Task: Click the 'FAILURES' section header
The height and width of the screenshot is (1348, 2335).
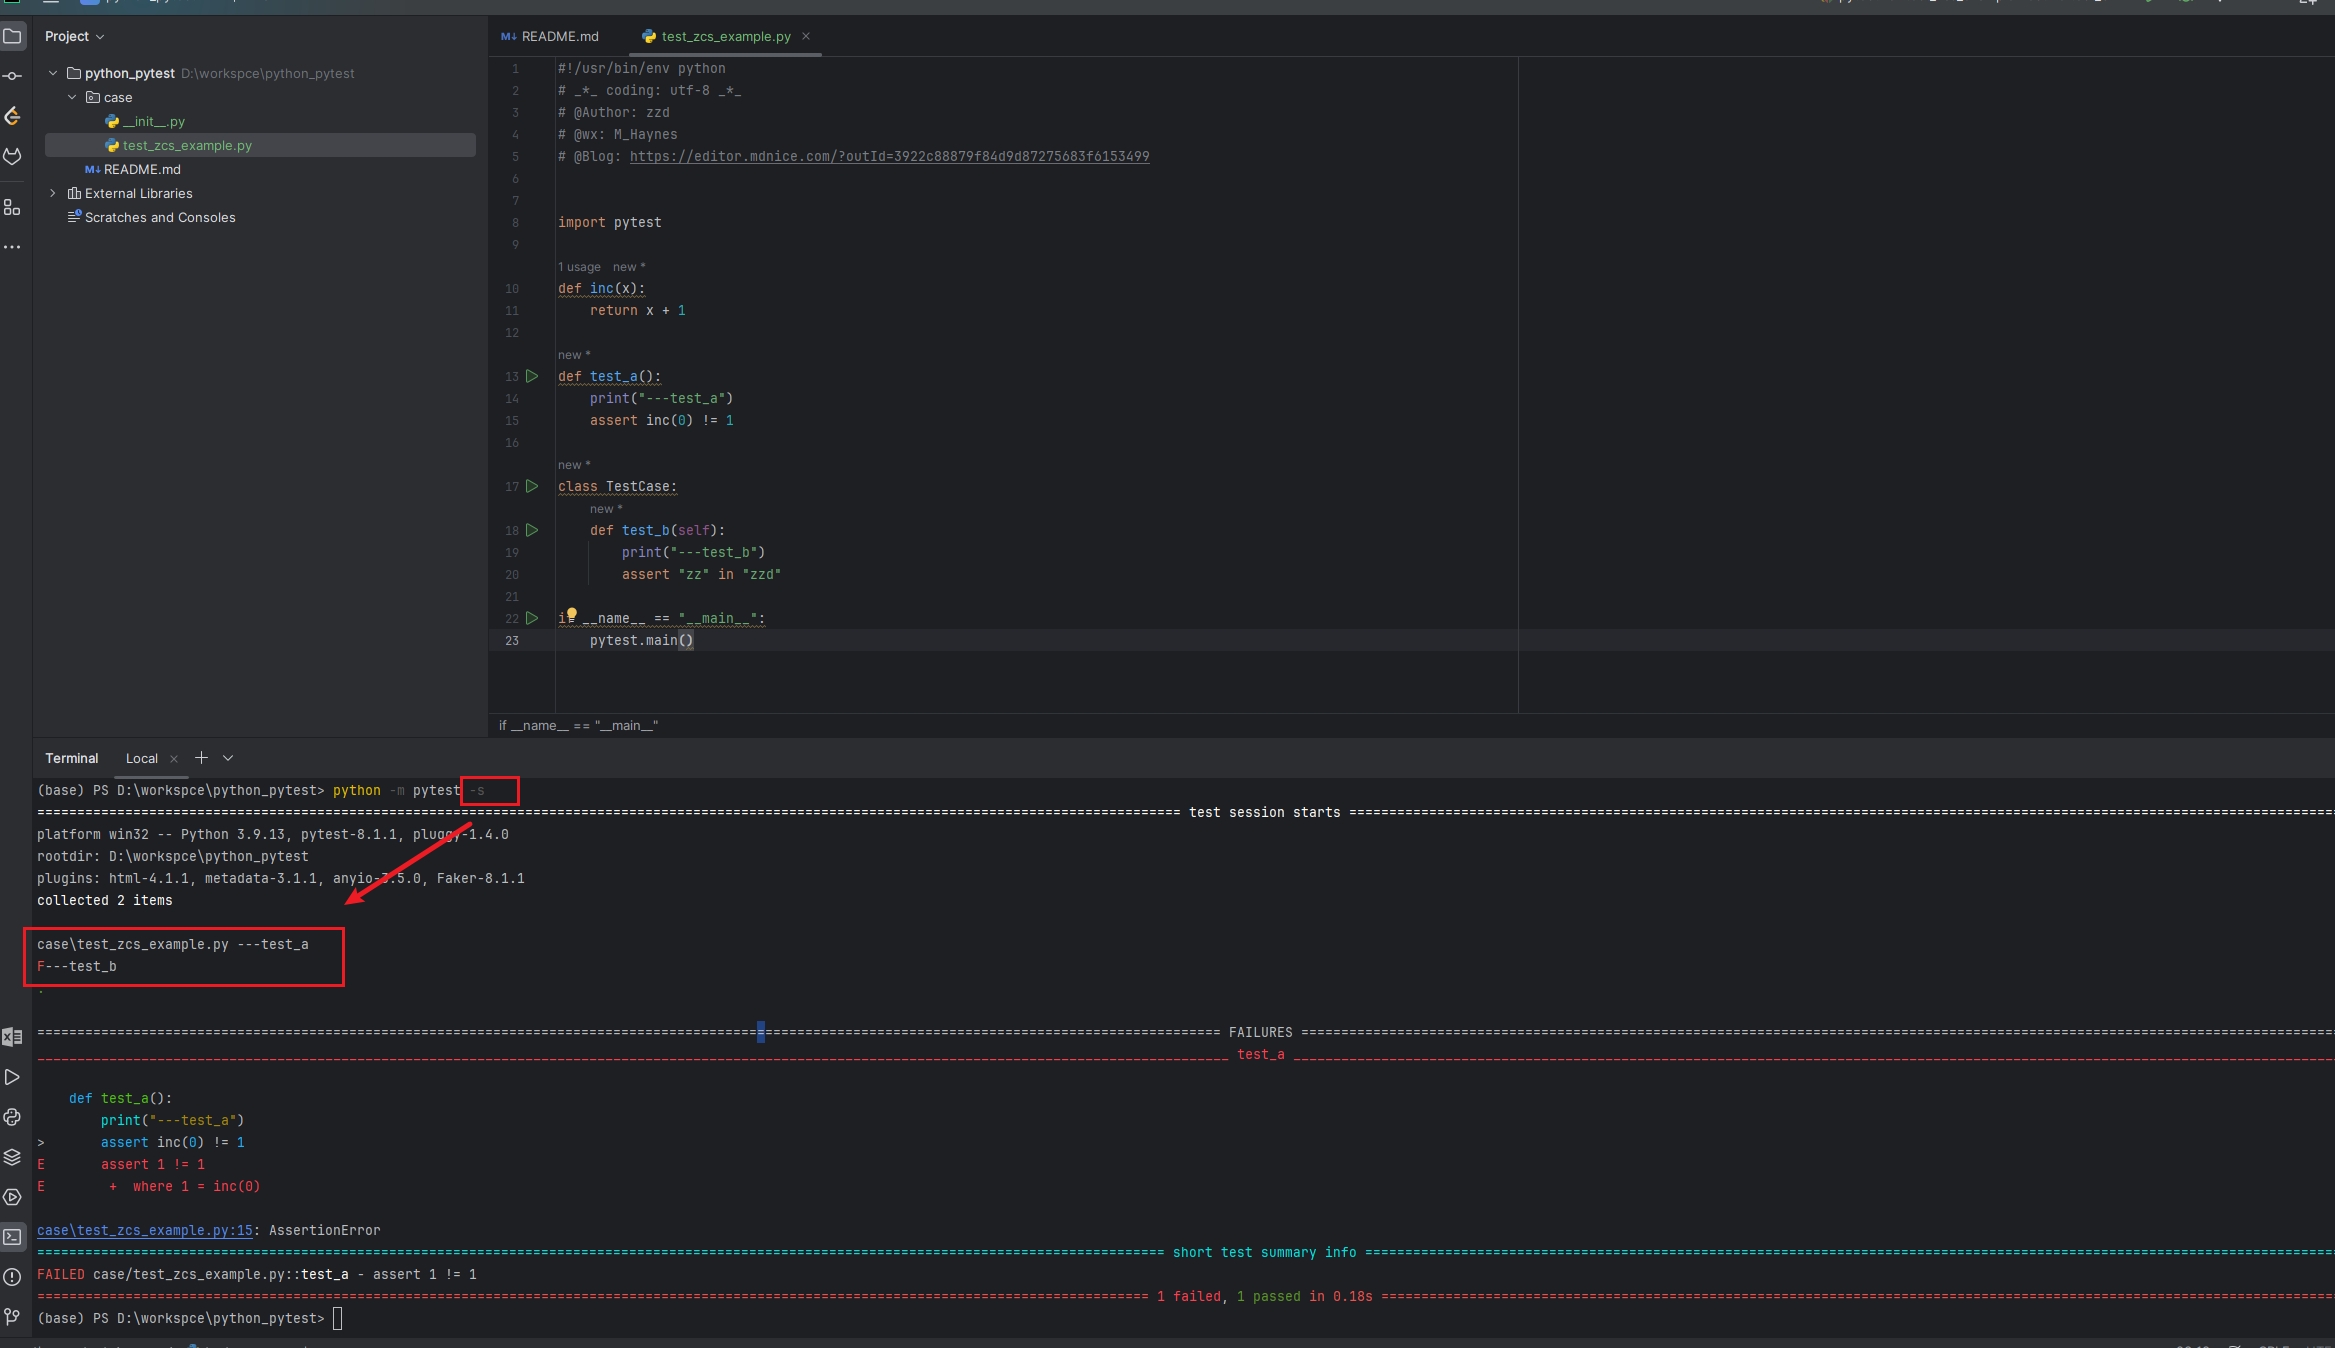Action: click(1261, 1032)
